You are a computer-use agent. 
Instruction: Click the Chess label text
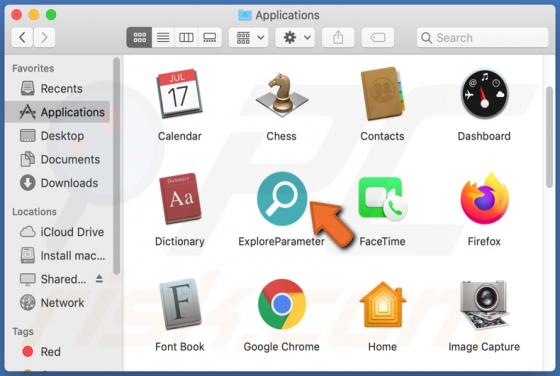click(281, 136)
